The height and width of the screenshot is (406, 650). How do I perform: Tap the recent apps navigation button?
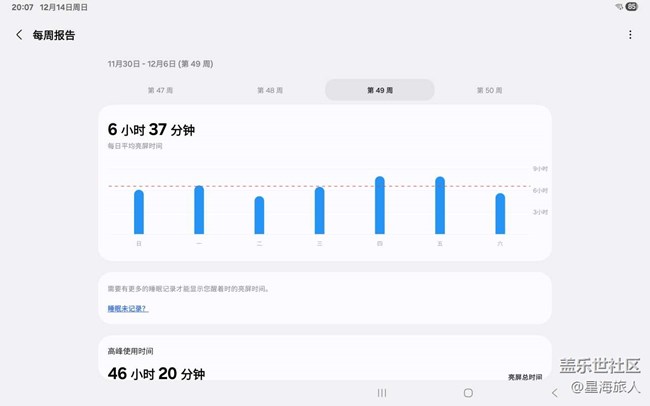[381, 393]
